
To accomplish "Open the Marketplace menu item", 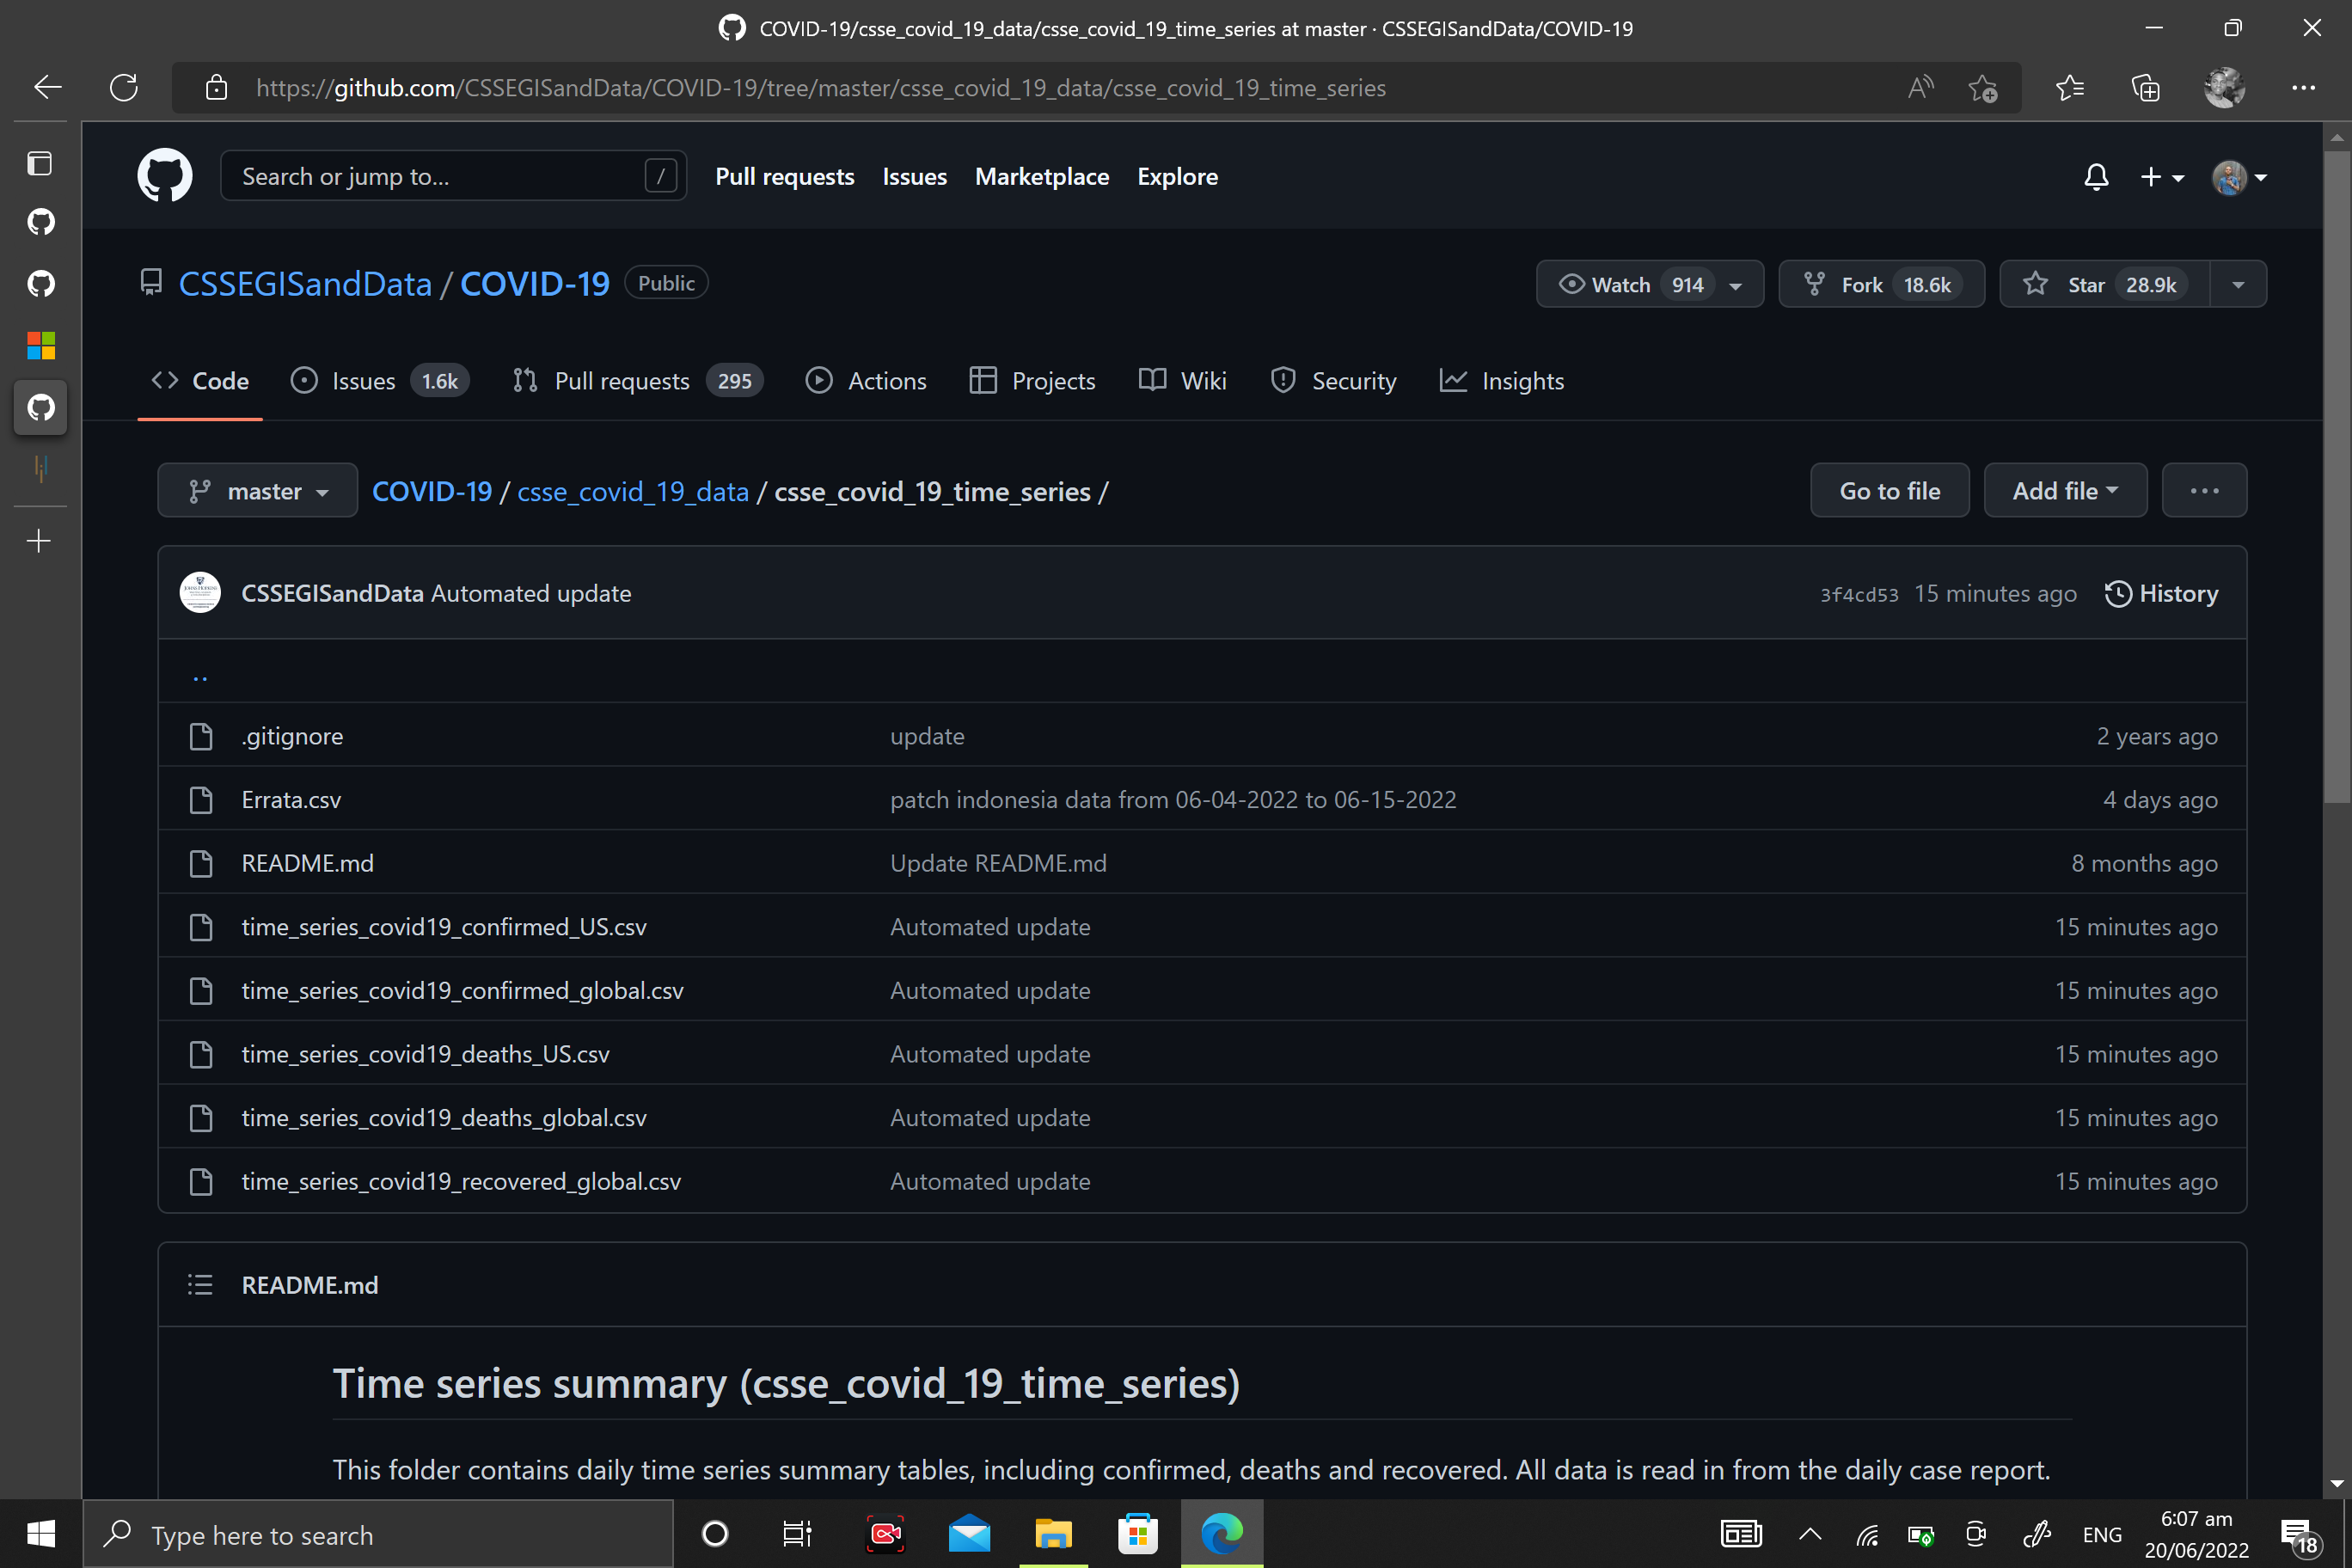I will coord(1041,176).
